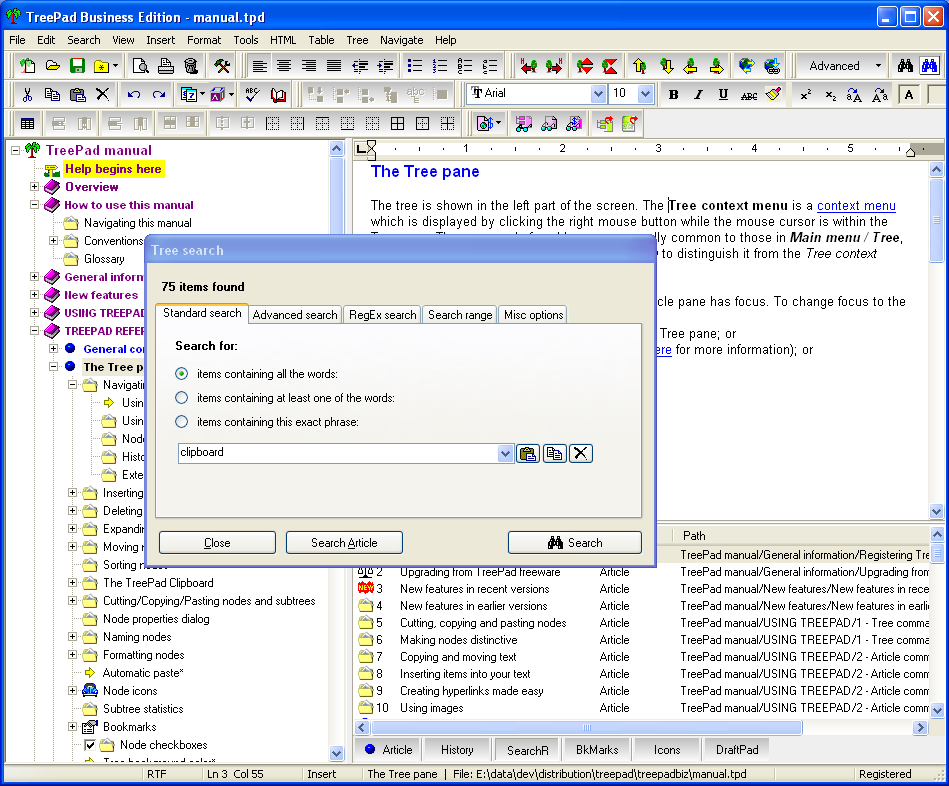
Task: Run the ABC spell check icon
Action: 252,94
